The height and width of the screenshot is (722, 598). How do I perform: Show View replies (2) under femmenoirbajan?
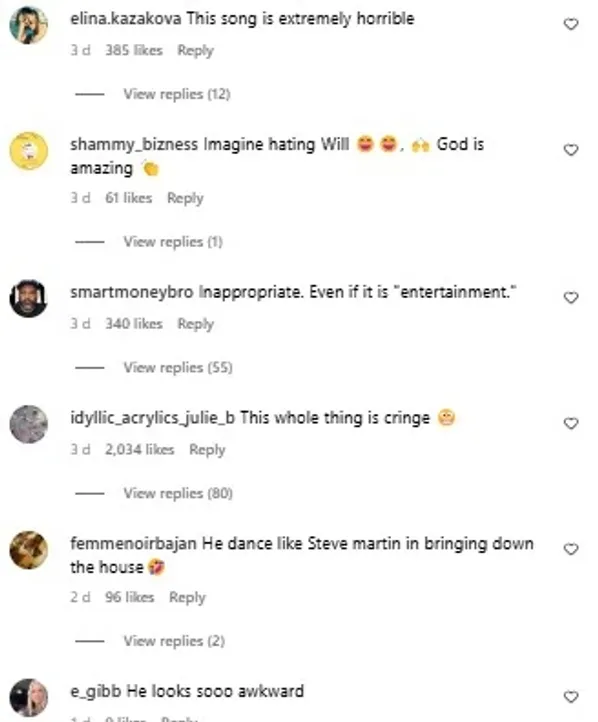pos(174,641)
